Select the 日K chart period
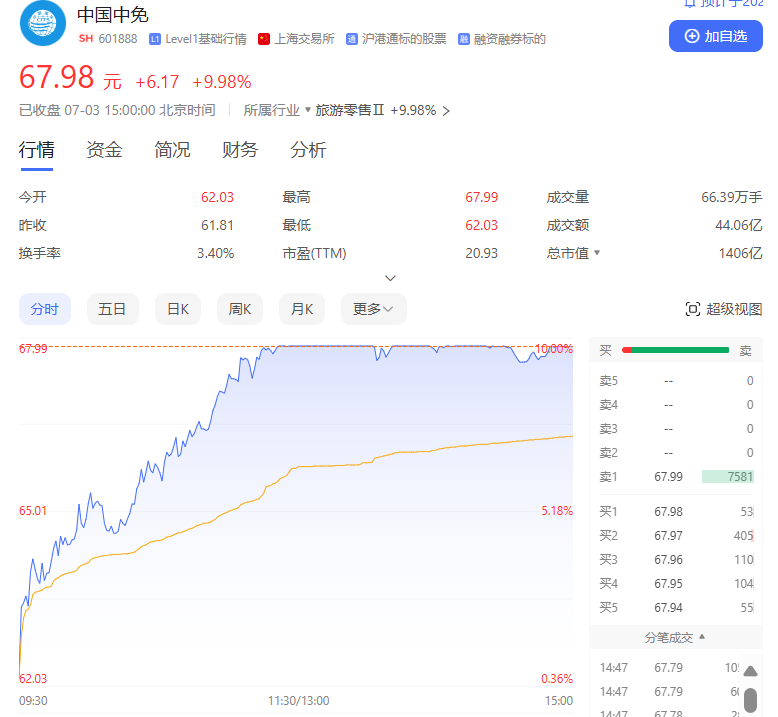 177,309
